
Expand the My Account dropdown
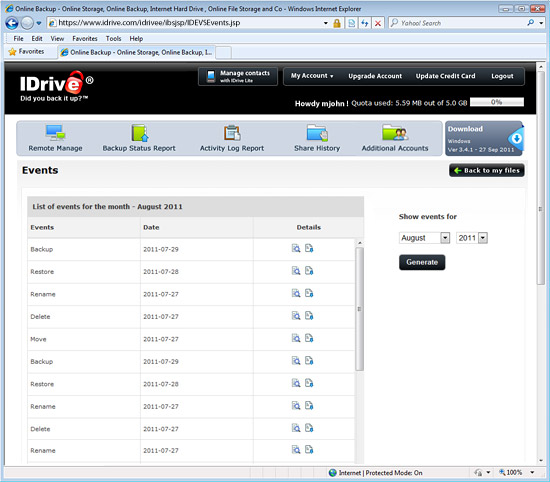point(311,76)
